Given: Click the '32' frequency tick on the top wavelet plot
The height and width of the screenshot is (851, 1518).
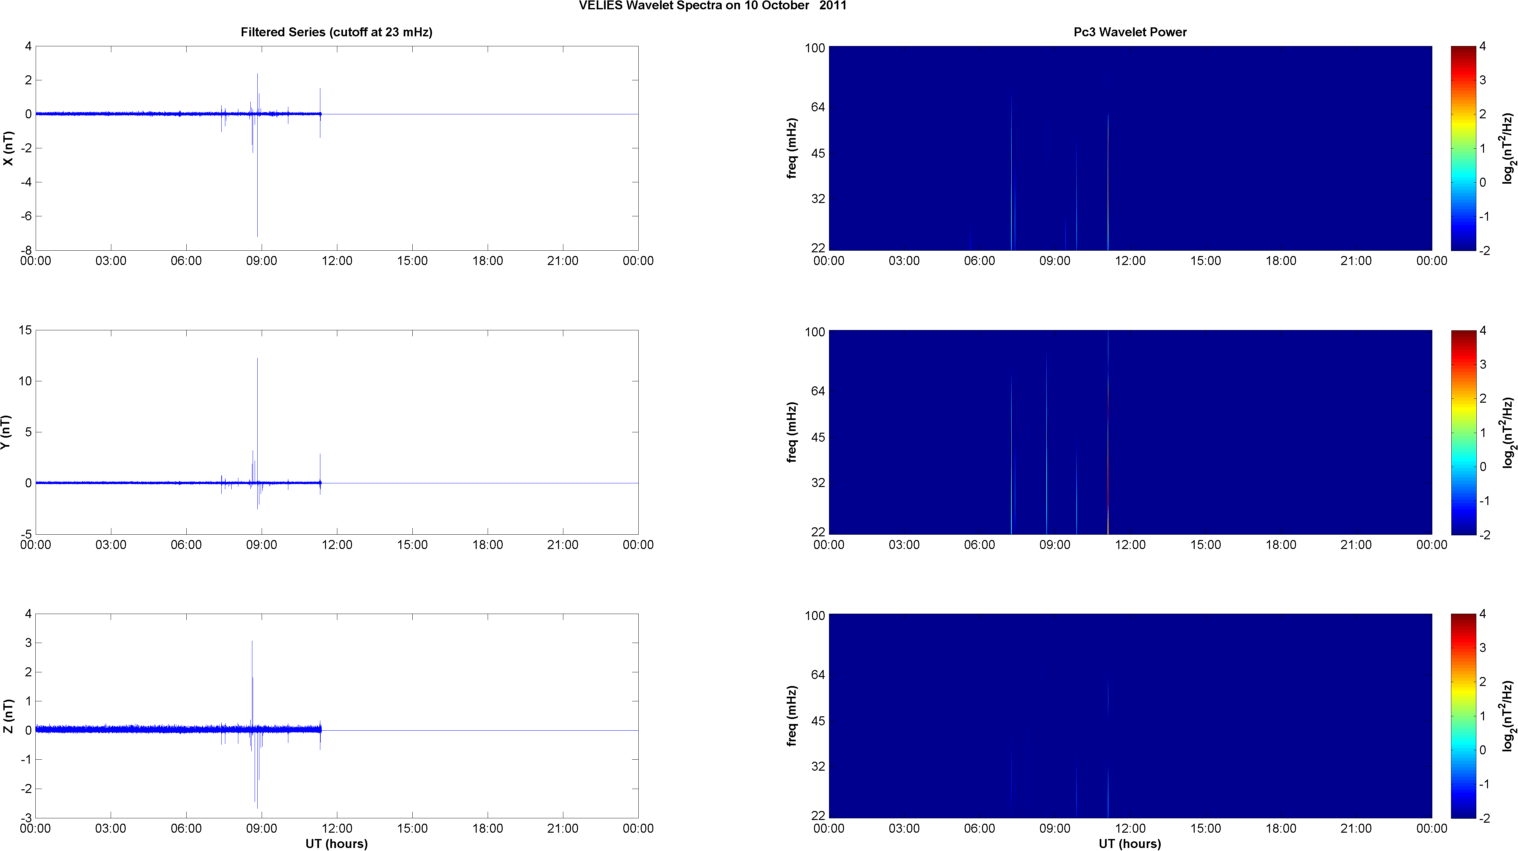Looking at the screenshot, I should point(818,199).
